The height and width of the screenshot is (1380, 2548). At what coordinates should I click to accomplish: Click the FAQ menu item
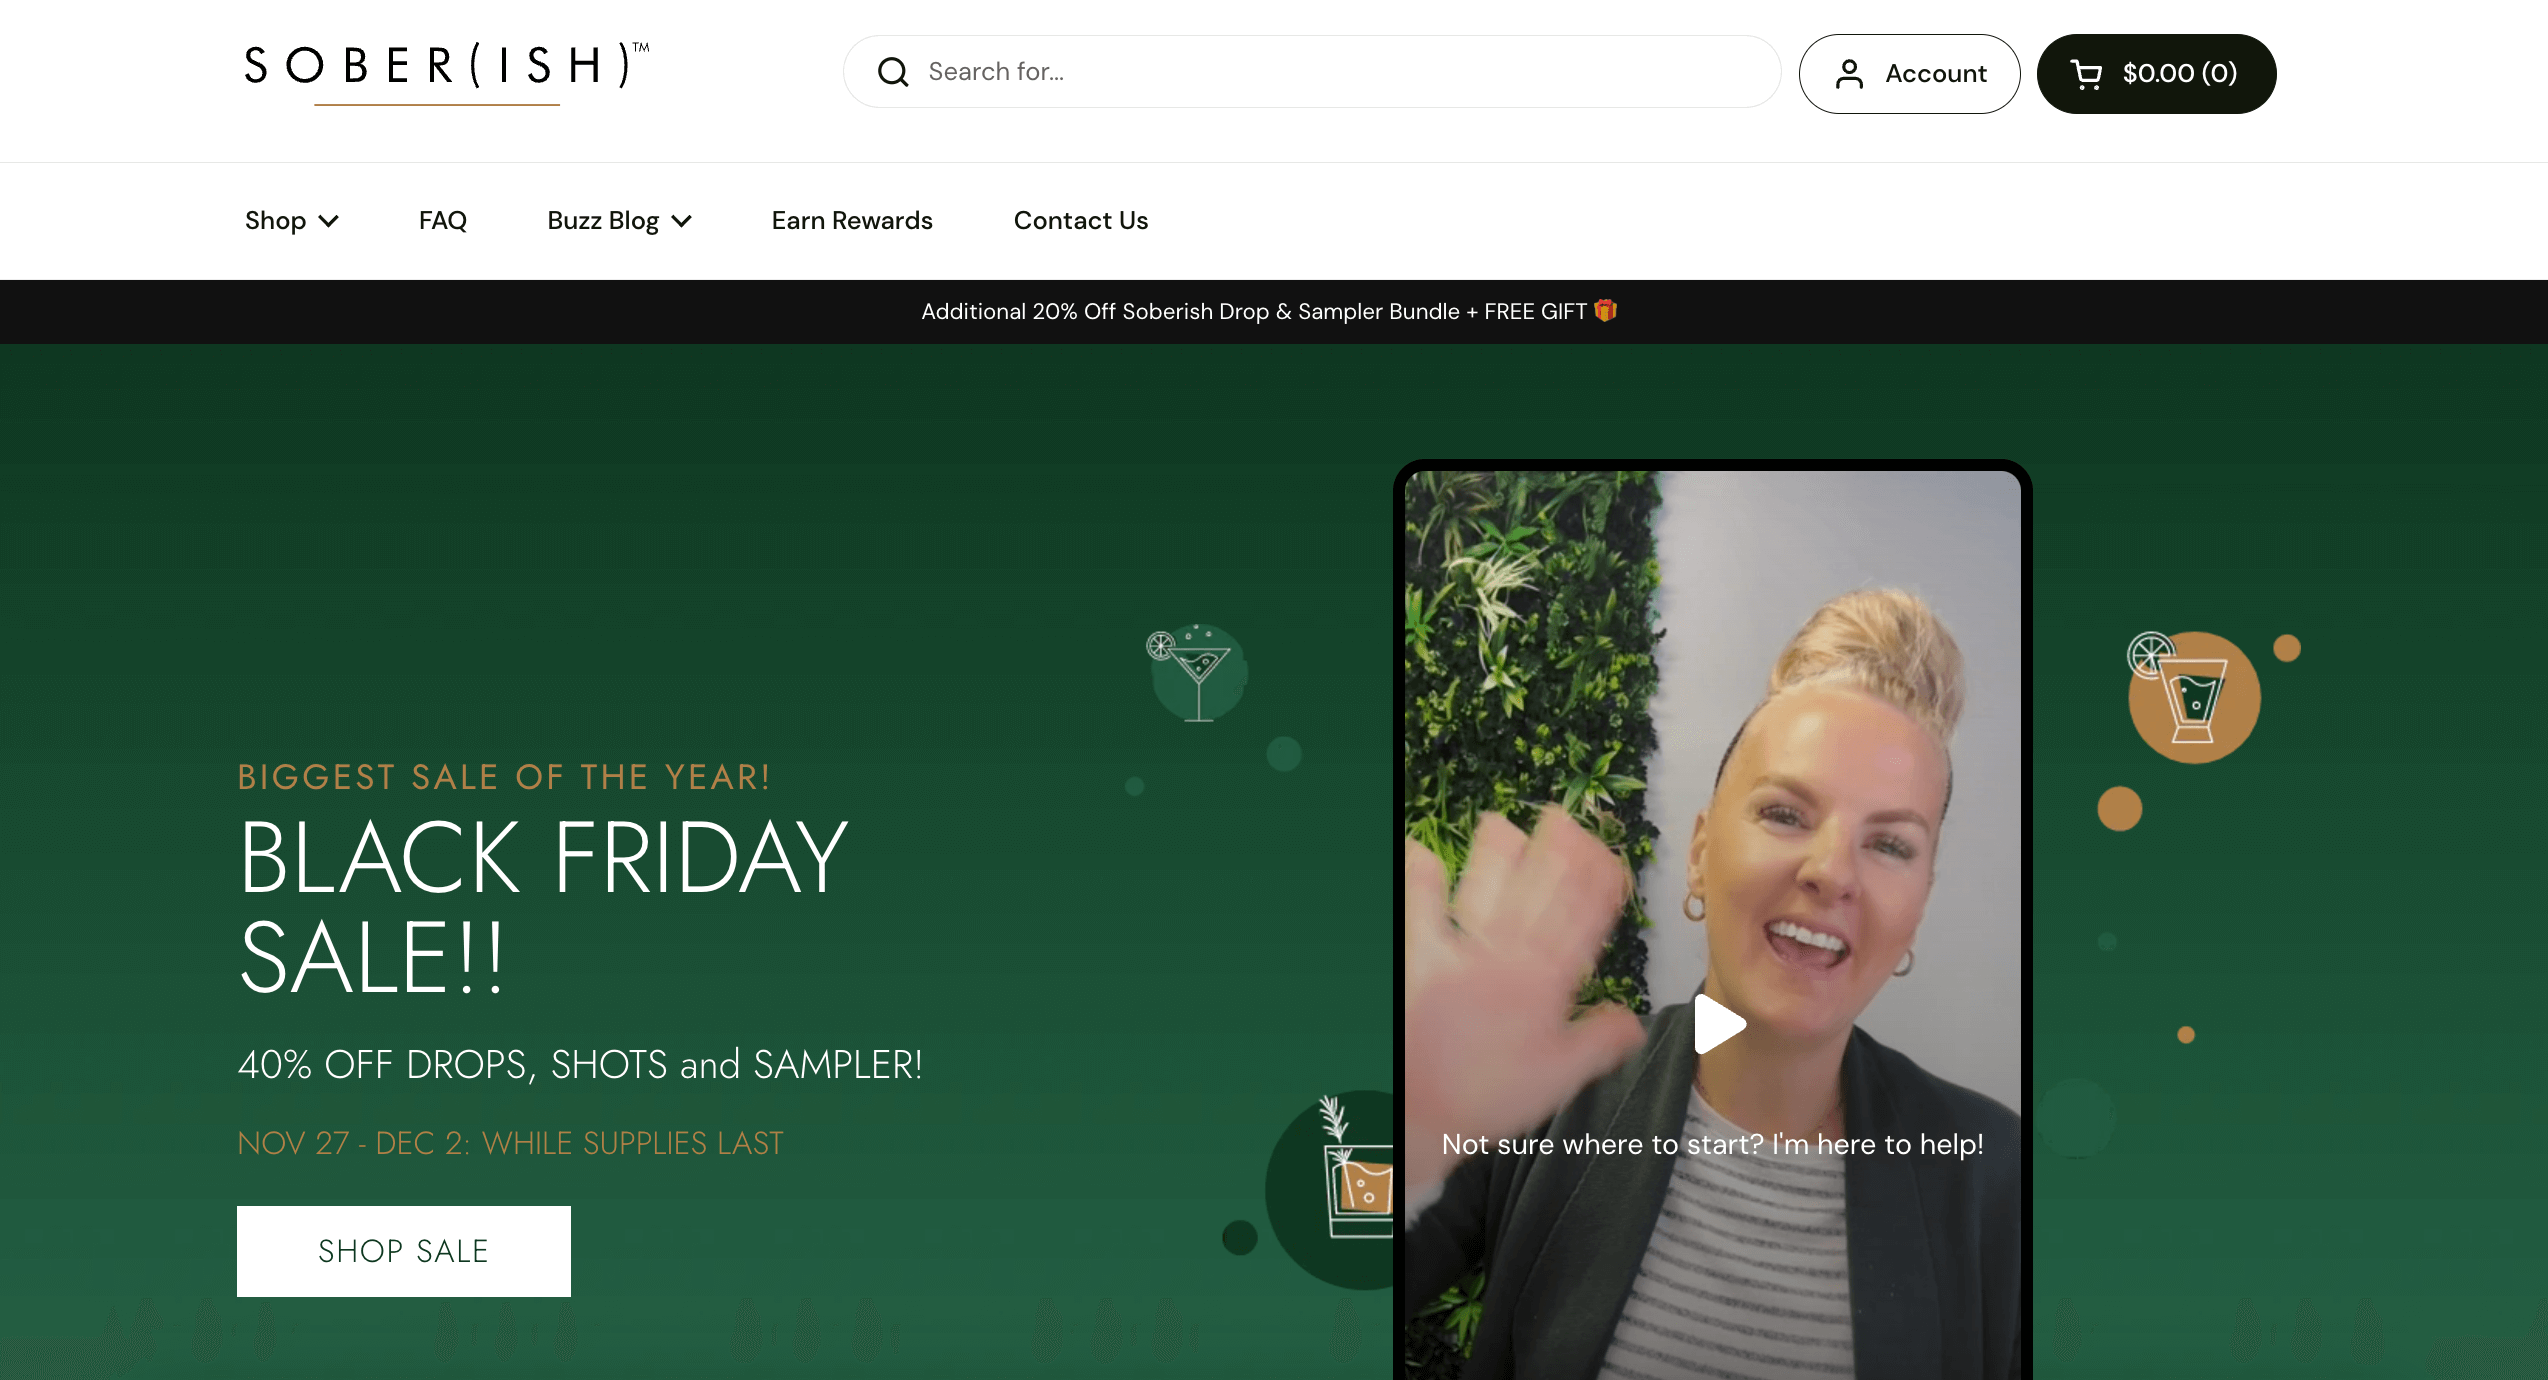pos(442,221)
